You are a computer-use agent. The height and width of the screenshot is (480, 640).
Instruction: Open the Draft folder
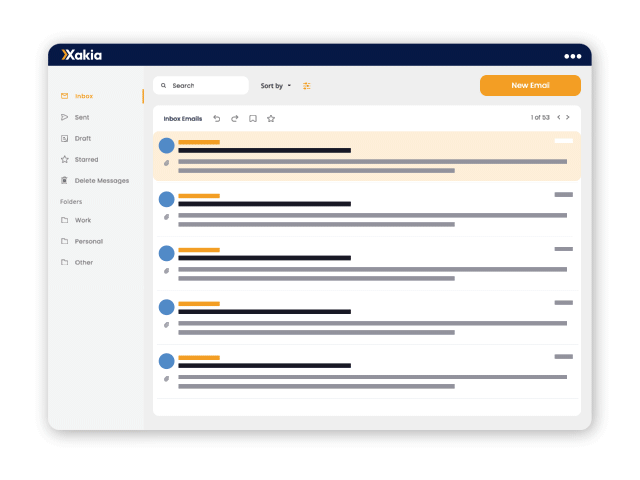coord(82,138)
